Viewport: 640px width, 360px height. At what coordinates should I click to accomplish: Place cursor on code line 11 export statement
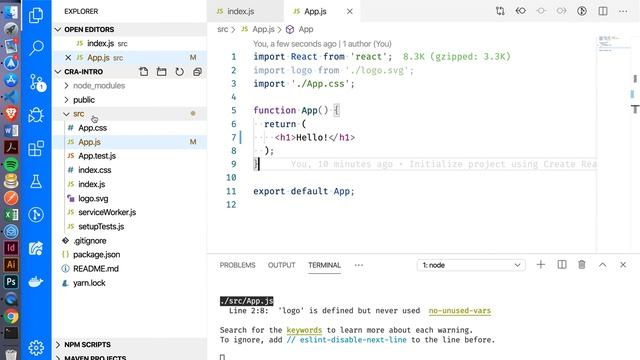pyautogui.click(x=304, y=191)
